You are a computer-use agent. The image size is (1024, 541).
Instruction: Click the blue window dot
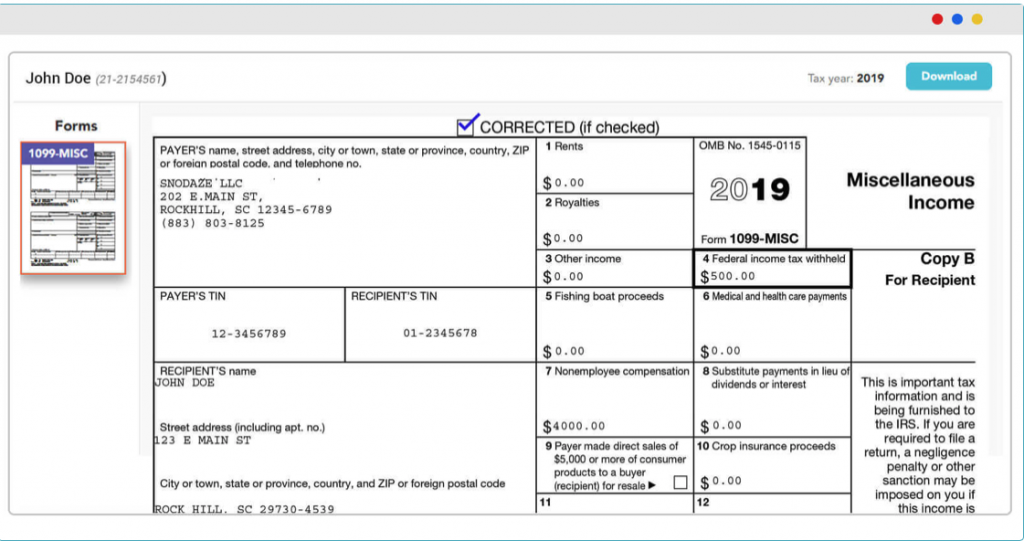[x=957, y=19]
